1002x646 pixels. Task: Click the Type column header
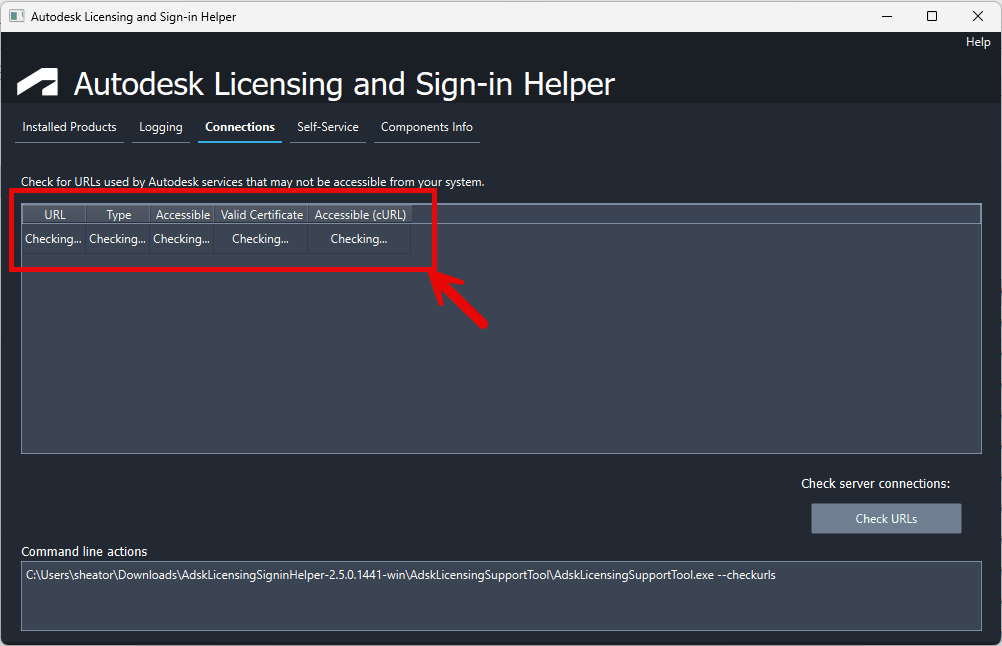pyautogui.click(x=118, y=215)
